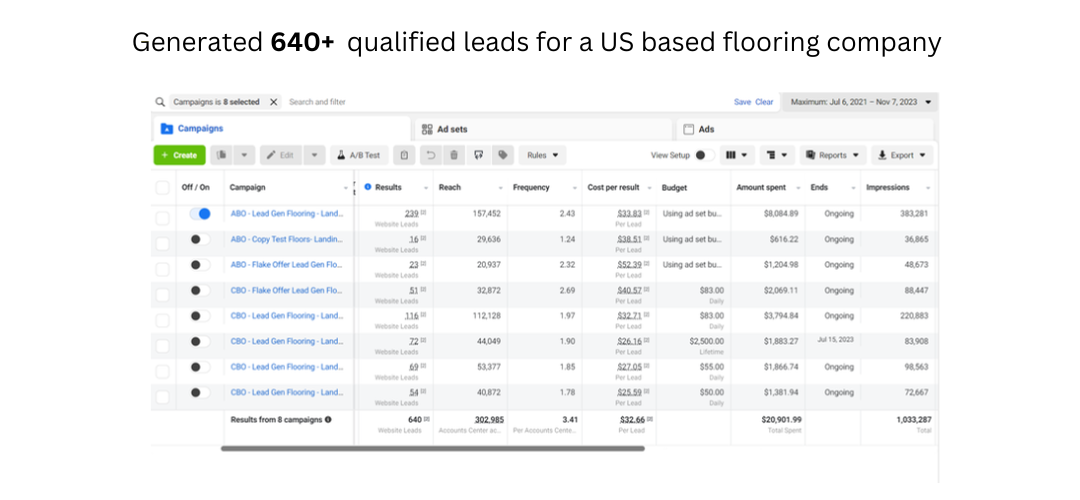This screenshot has width=1080, height=500.
Task: Turn off the first ABO Lead Gen Flooring campaign
Action: (x=200, y=214)
